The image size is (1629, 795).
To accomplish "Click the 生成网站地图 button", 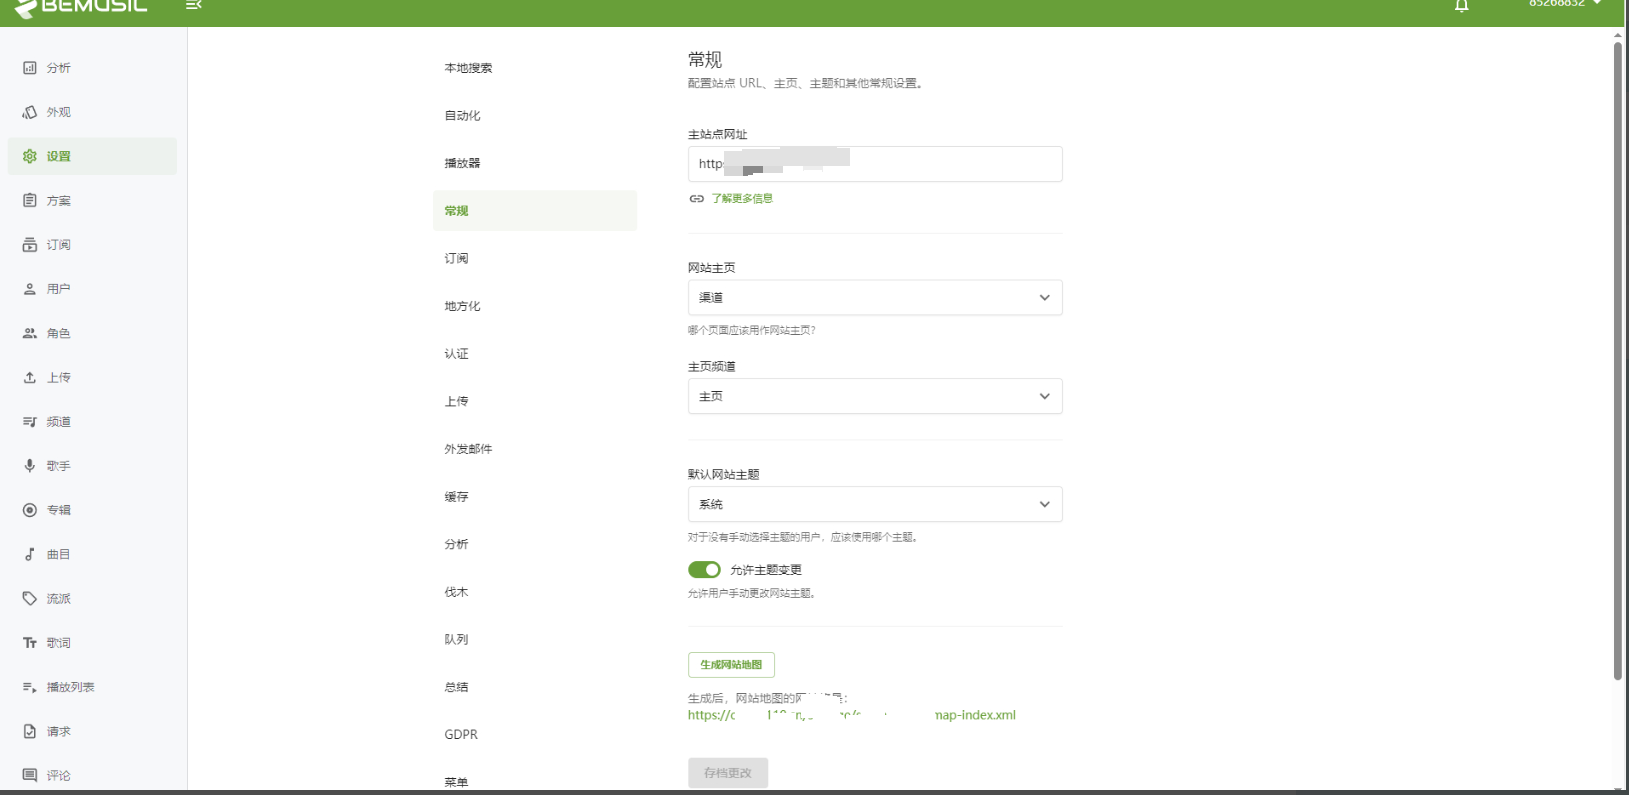I will click(x=731, y=665).
